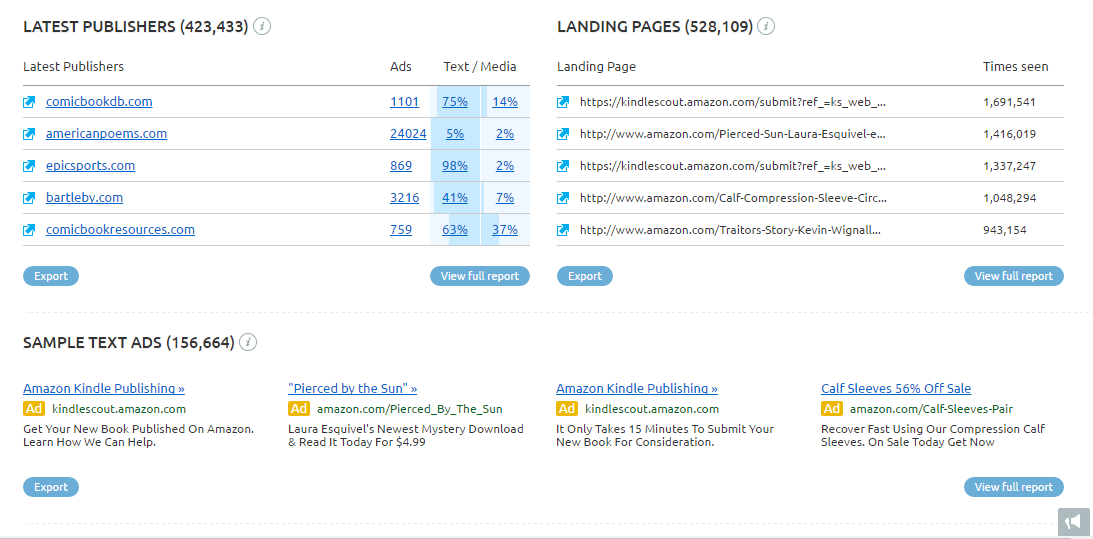Viewport: 1093px width, 539px height.
Task: Export the Sample Text Ads
Action: click(x=51, y=487)
